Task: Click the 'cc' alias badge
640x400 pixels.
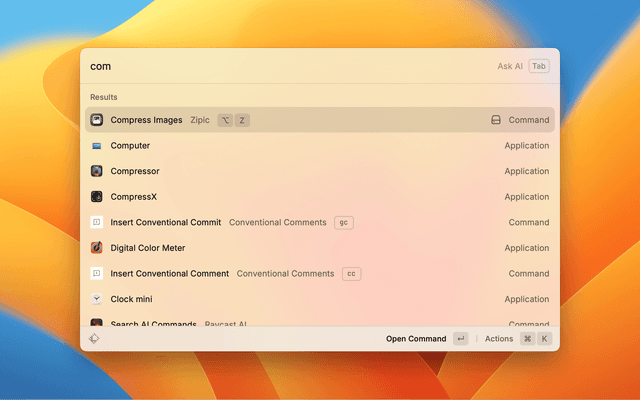Action: point(351,274)
